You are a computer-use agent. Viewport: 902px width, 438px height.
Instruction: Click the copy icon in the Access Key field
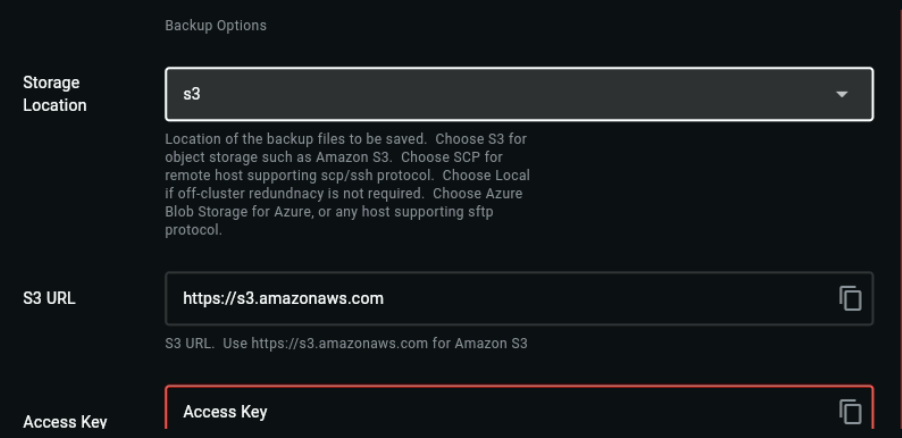click(850, 412)
